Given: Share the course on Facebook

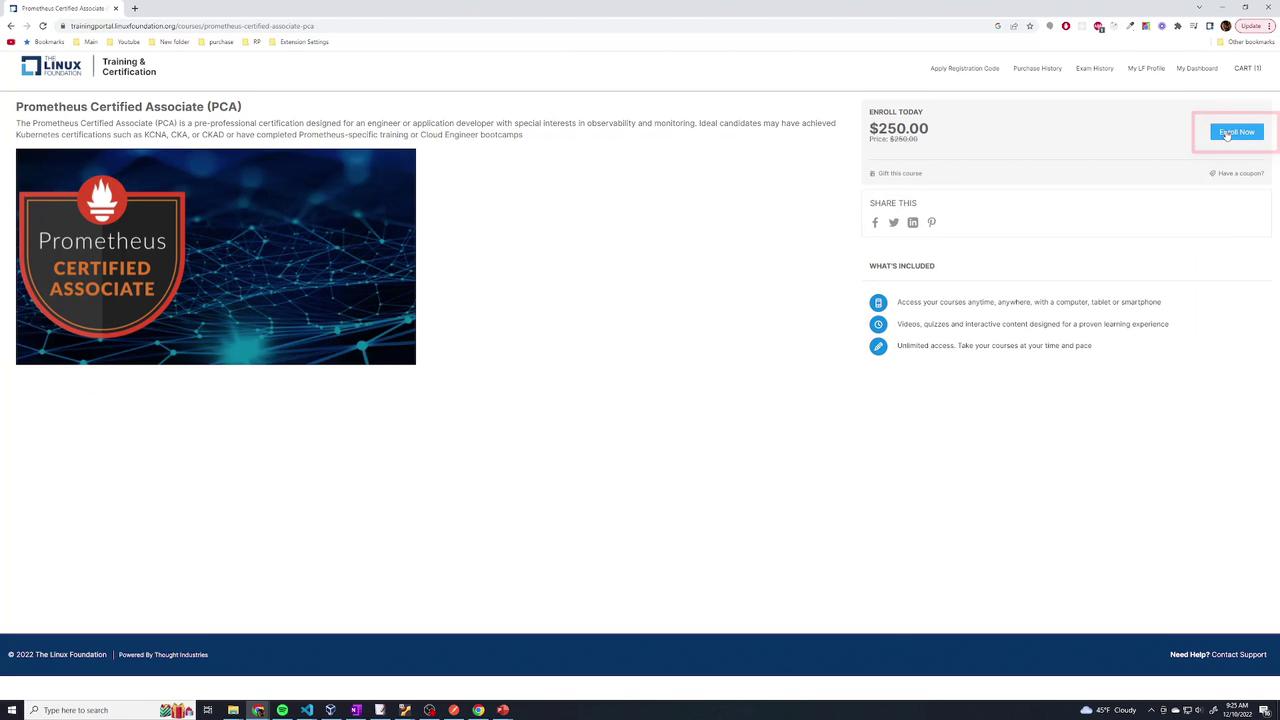Looking at the screenshot, I should pos(875,223).
